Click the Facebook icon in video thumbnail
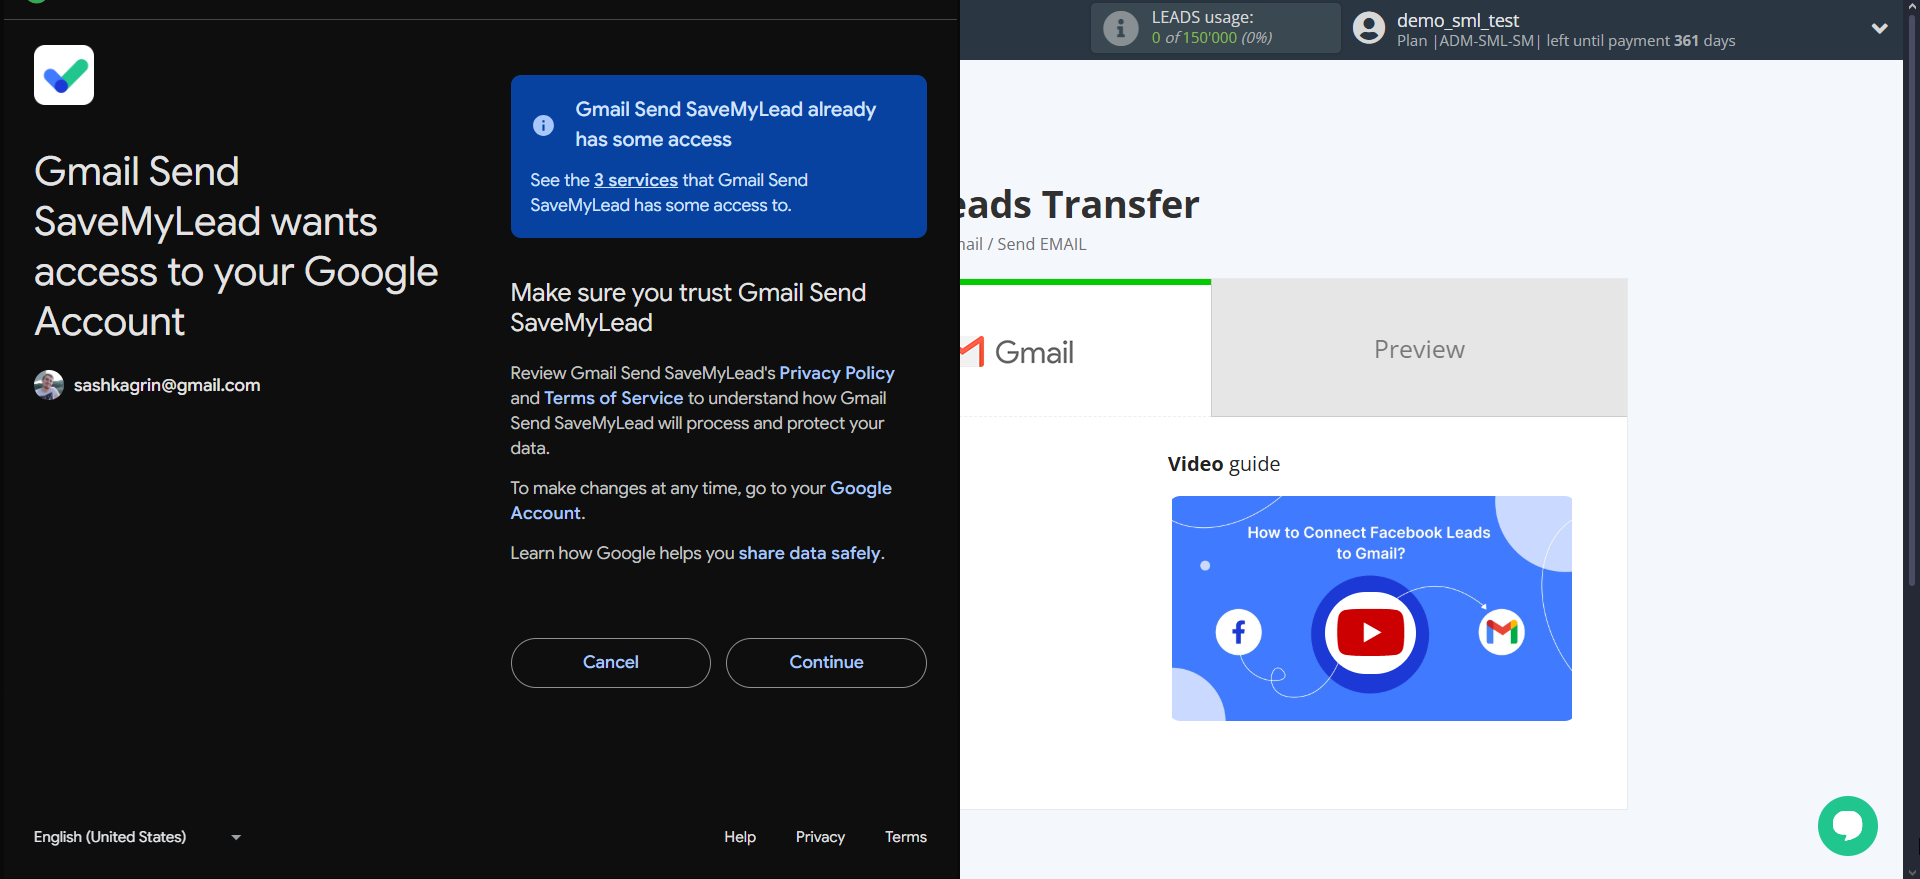This screenshot has height=879, width=1920. 1238,632
